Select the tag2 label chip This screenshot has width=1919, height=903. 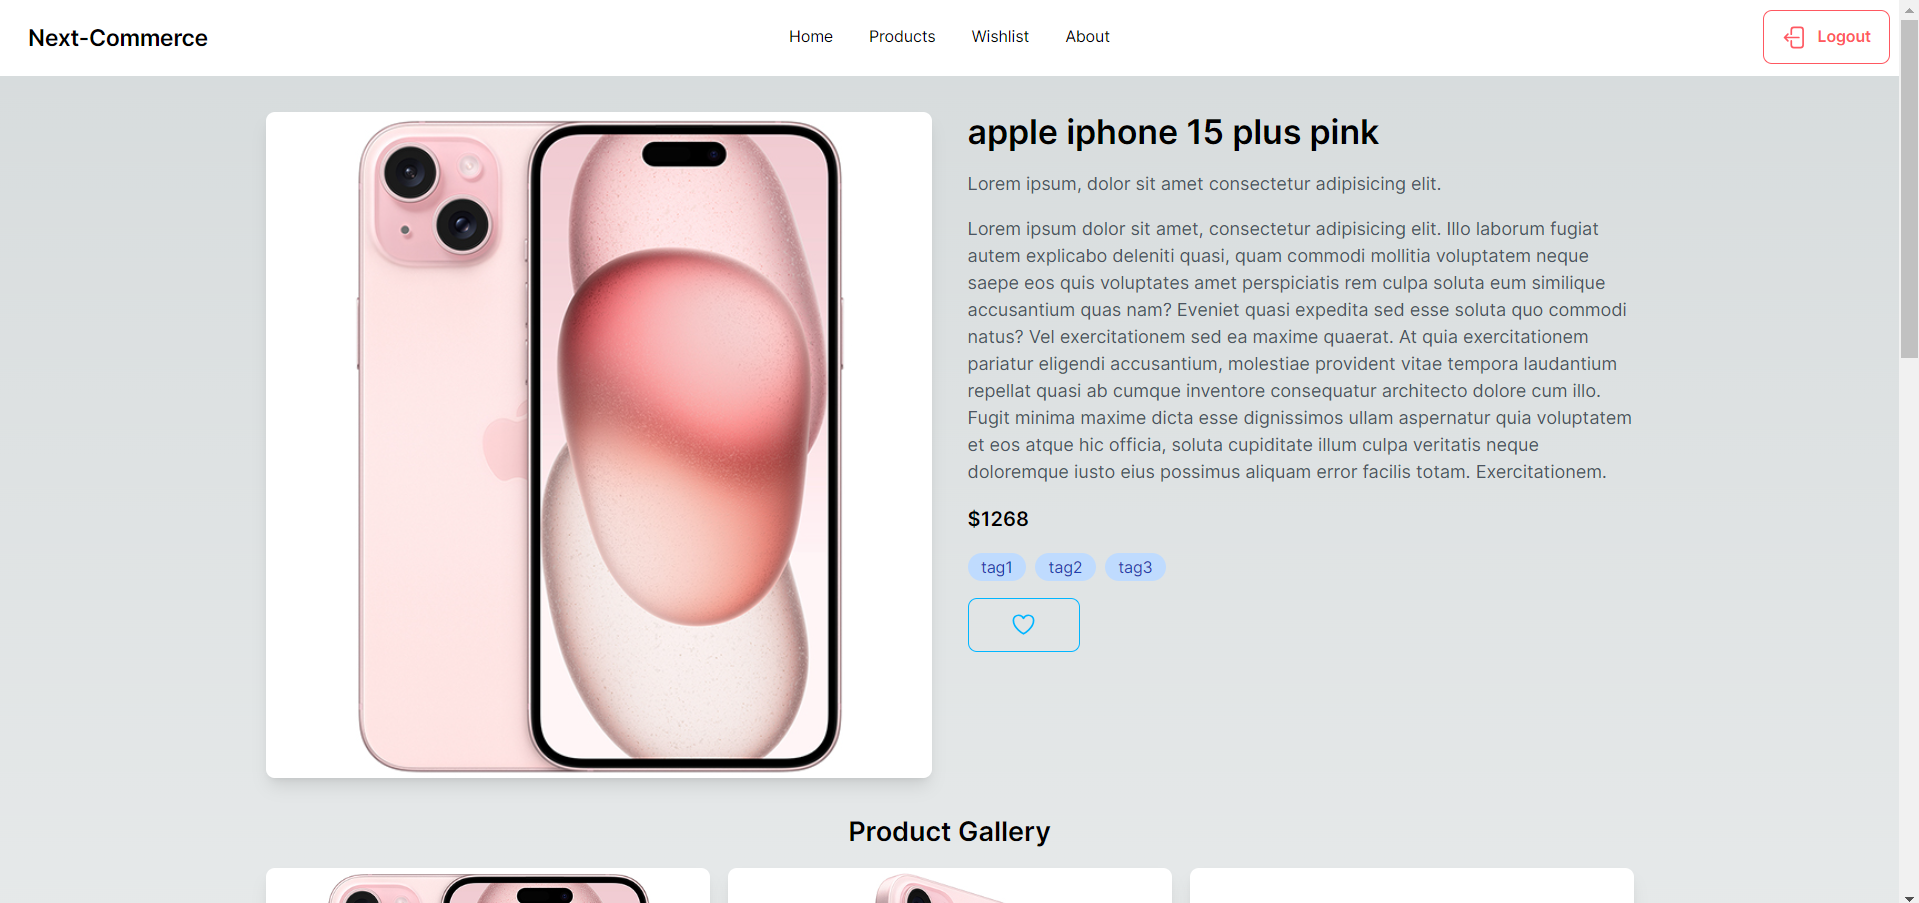coord(1065,567)
